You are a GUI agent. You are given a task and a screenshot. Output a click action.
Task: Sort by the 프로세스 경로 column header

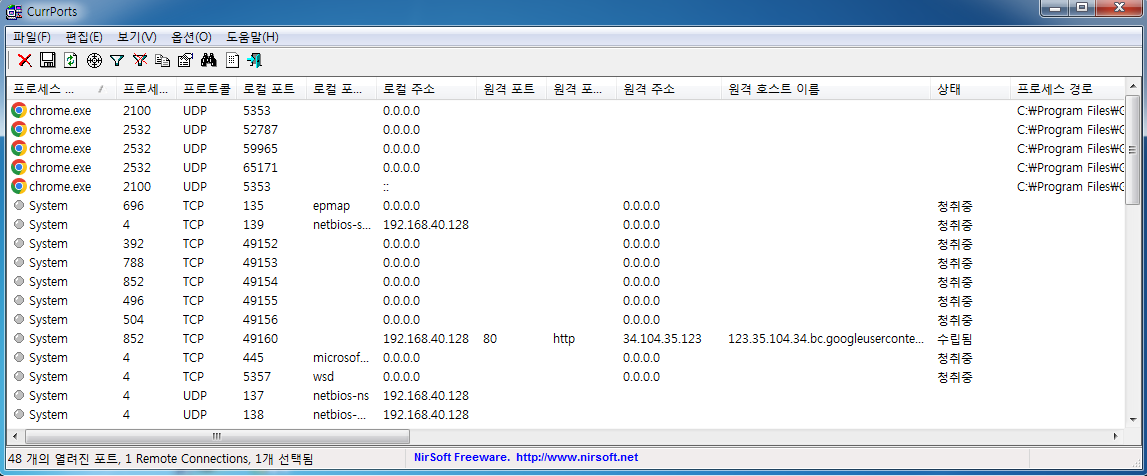[x=1068, y=89]
